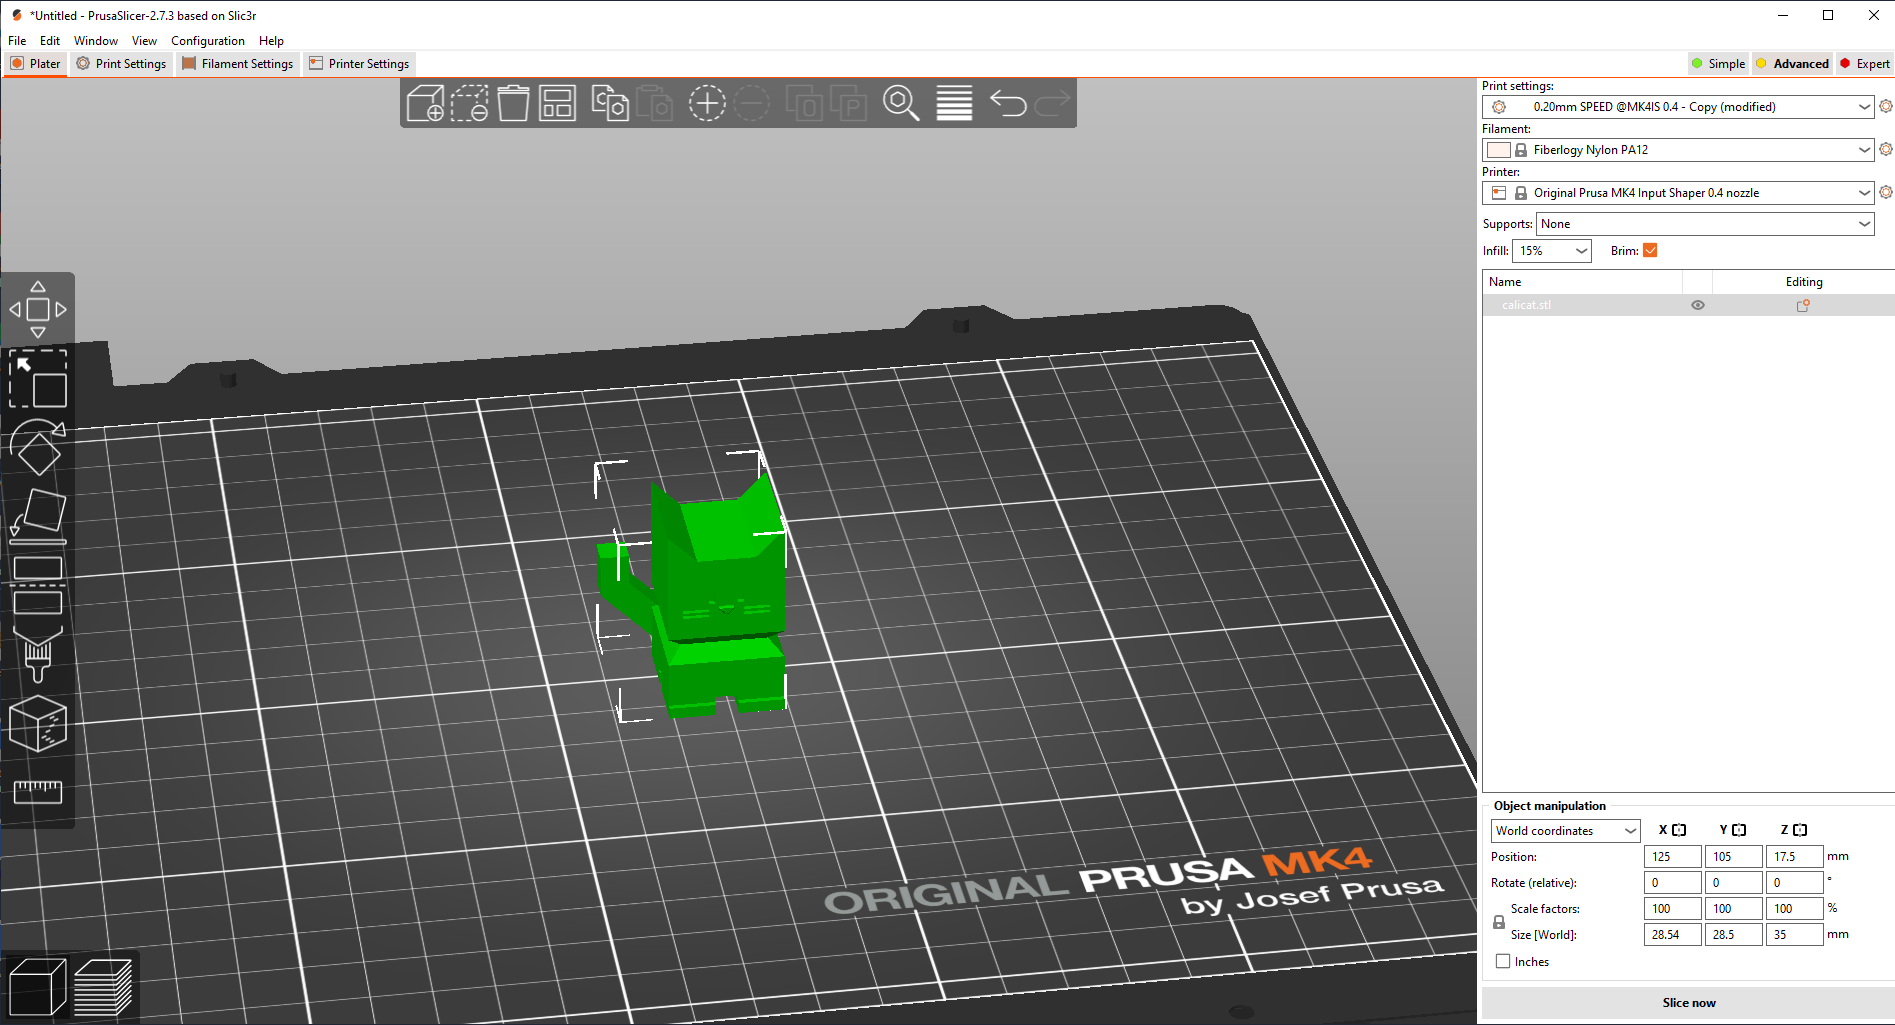
Task: Open print settings edit cog icon
Action: point(1885,106)
